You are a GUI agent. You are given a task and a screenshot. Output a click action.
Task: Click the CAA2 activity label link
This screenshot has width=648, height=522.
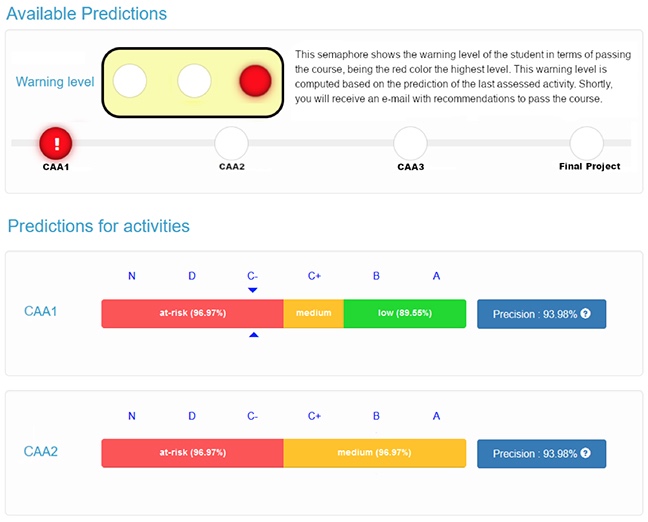[41, 451]
